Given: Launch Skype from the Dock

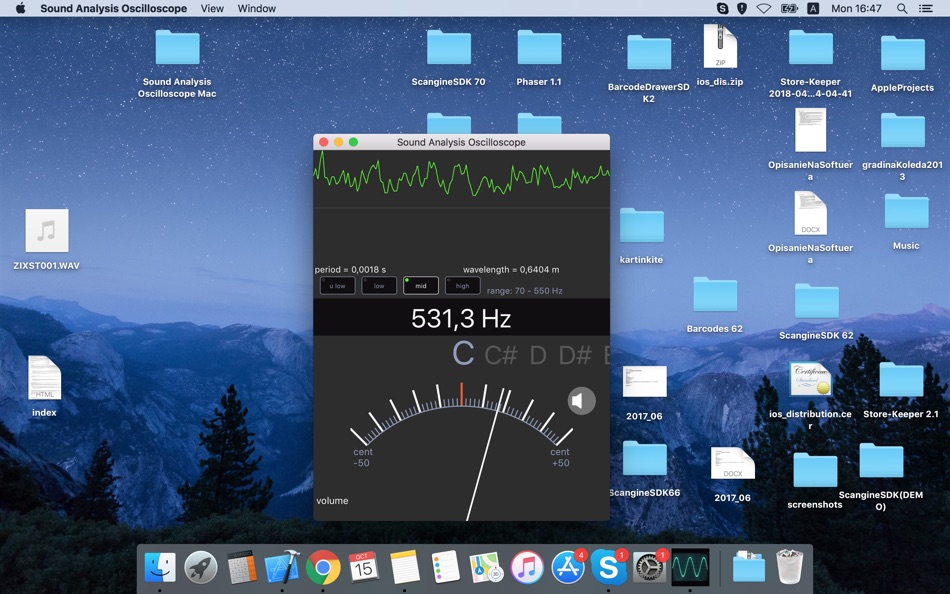Looking at the screenshot, I should click(x=608, y=567).
